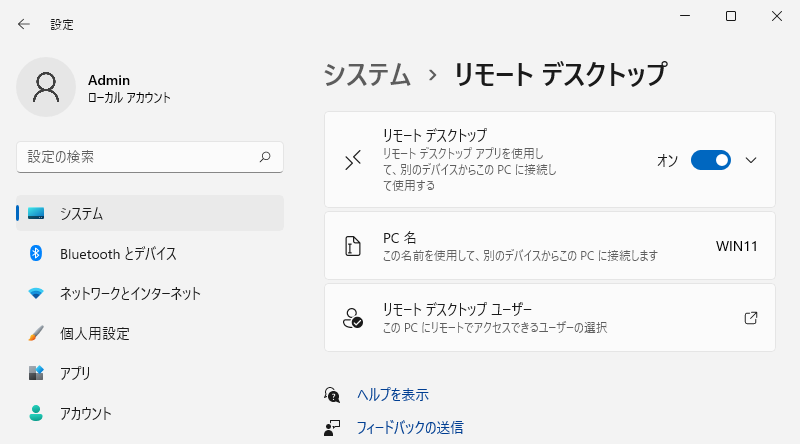800x444 pixels.
Task: Click the アプリ icon in sidebar
Action: pyautogui.click(x=36, y=373)
